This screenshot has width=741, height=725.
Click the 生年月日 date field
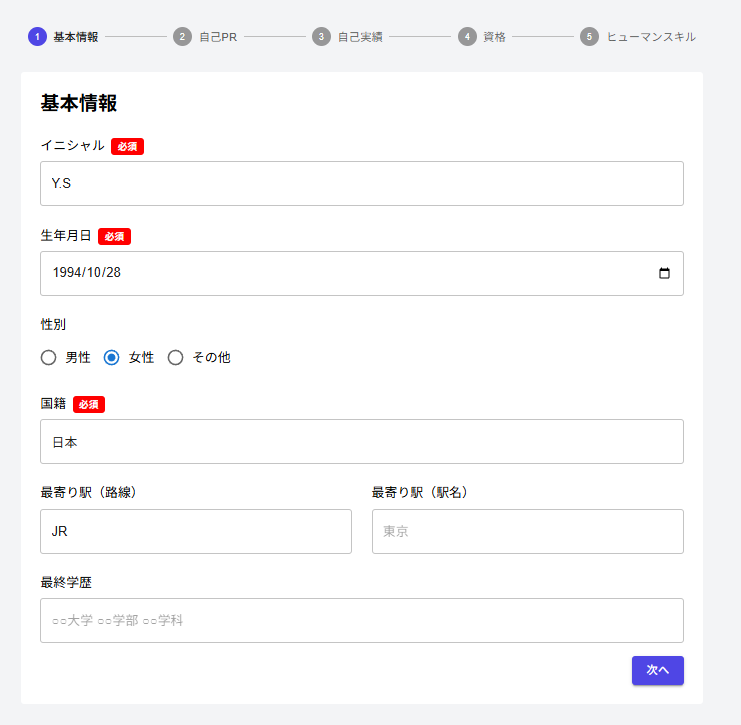tap(340, 273)
